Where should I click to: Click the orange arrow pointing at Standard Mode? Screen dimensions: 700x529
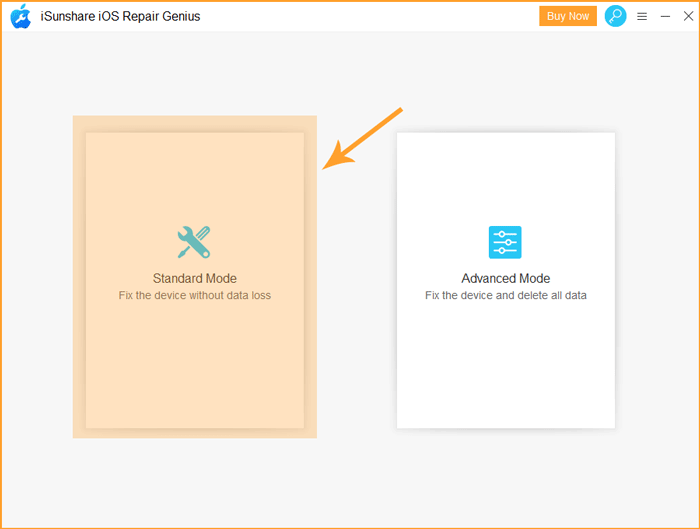tap(362, 138)
